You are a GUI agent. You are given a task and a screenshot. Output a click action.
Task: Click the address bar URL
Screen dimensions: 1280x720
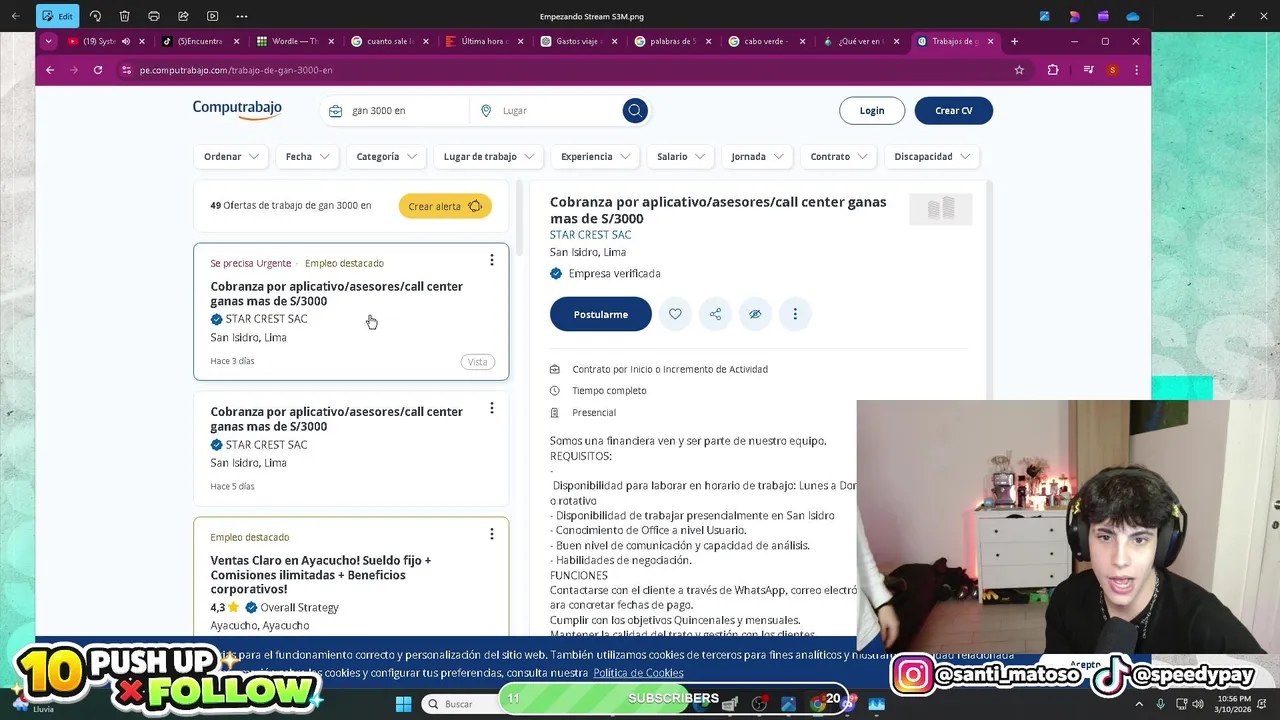point(236,70)
